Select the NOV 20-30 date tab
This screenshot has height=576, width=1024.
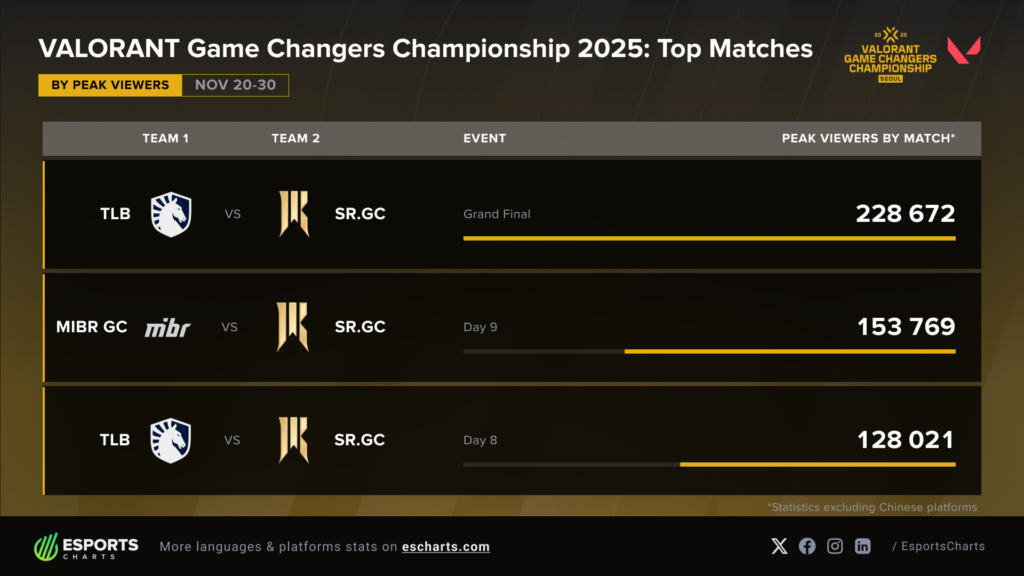point(235,85)
